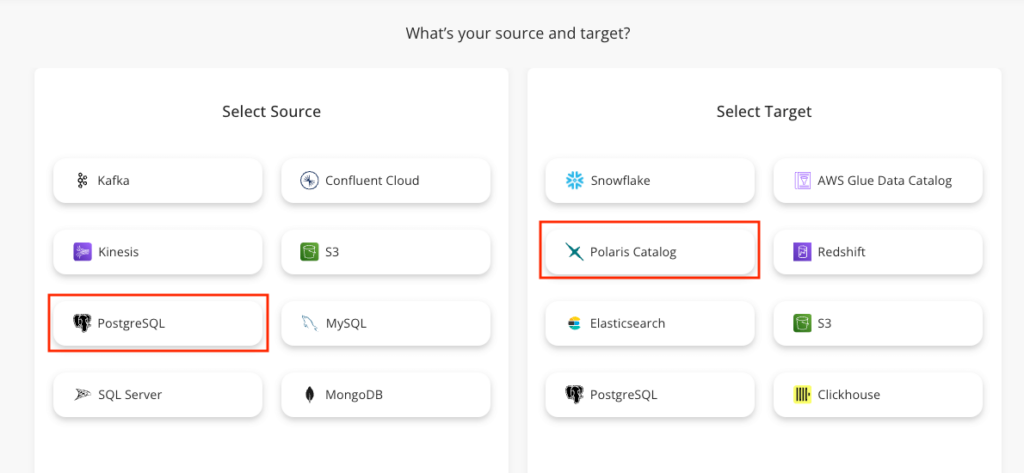Screen dimensions: 1024x473
Task: Pick SQL Server as the source
Action: [158, 395]
